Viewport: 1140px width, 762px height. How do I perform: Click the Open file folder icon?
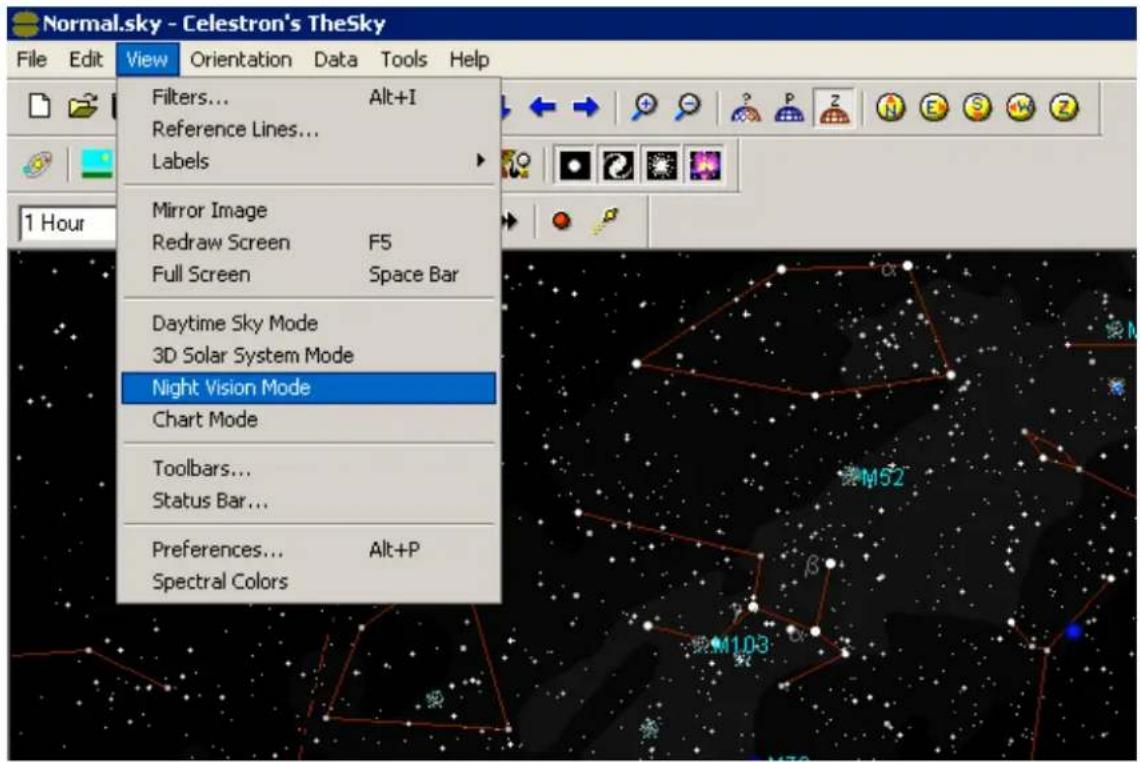point(82,107)
